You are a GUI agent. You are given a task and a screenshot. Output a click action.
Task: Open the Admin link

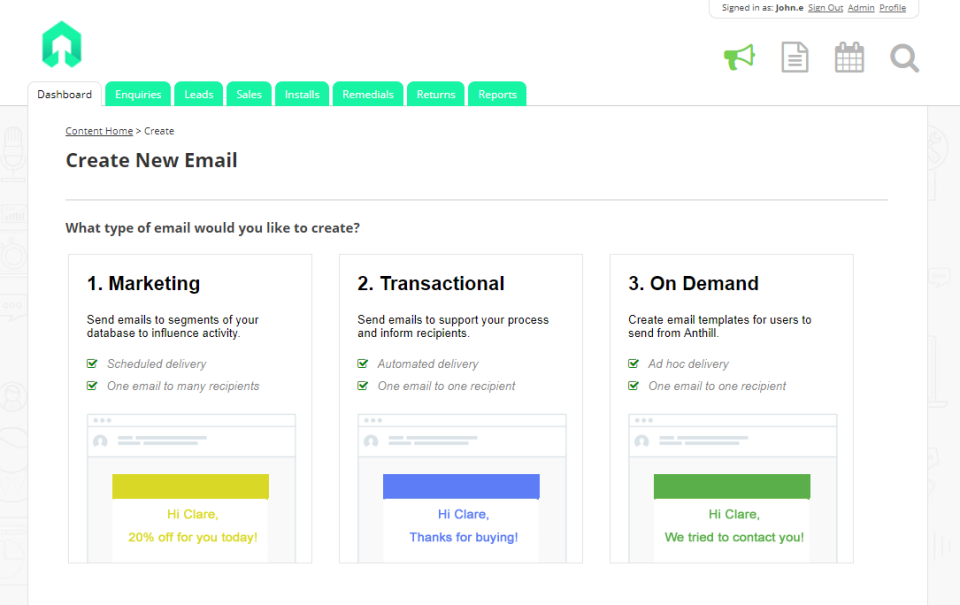pos(860,8)
